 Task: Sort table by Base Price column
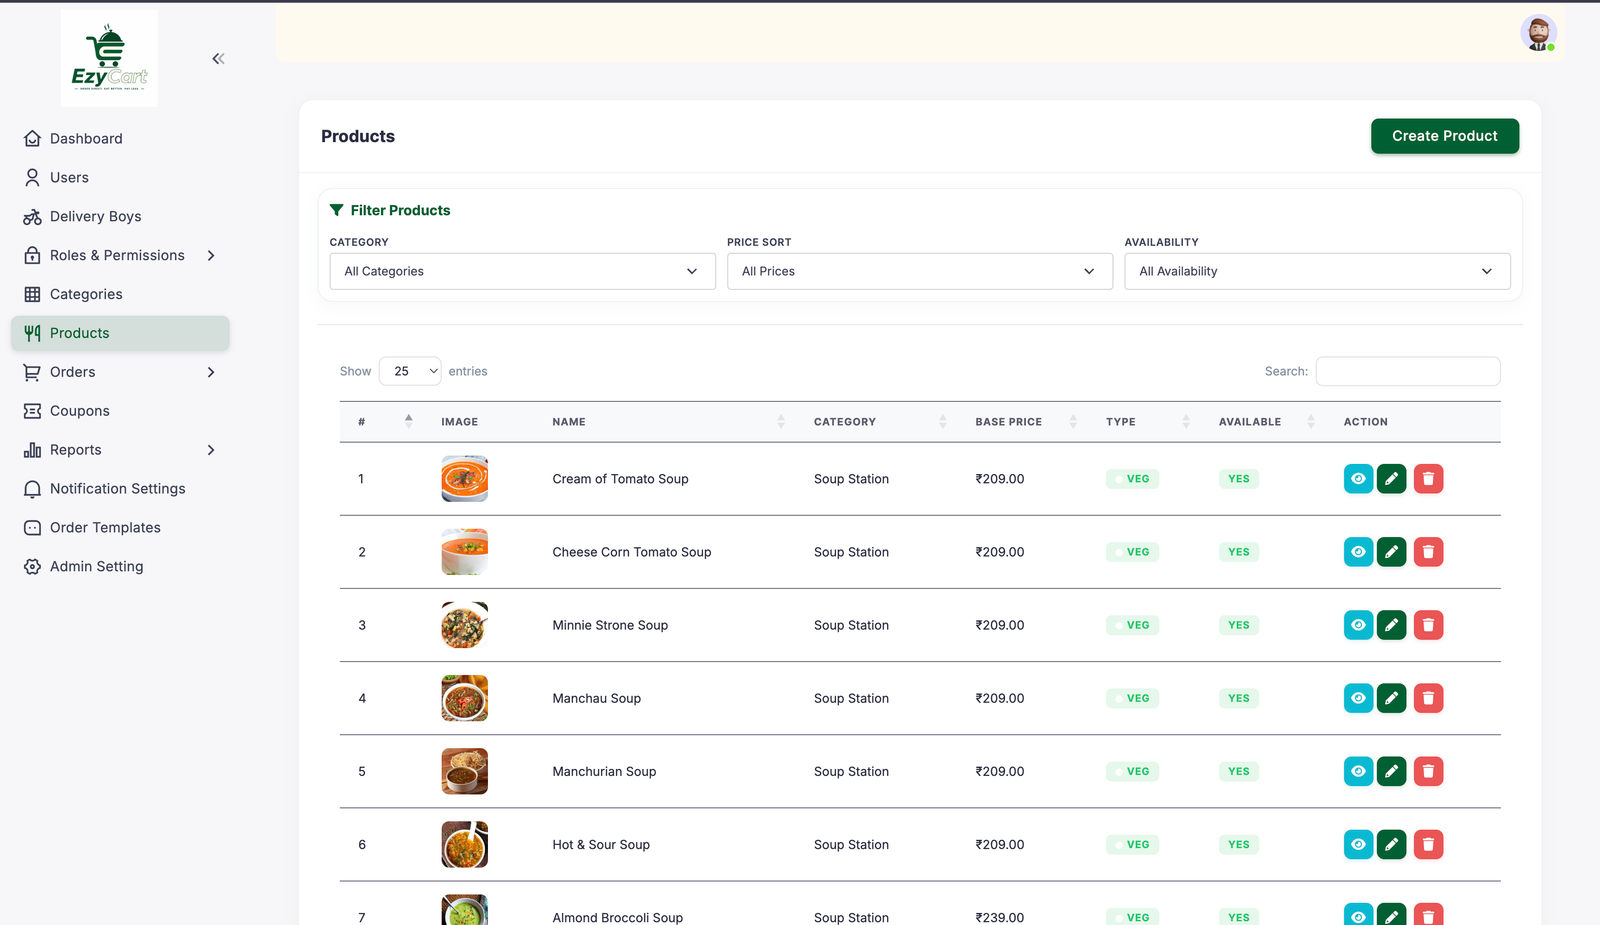tap(1026, 422)
